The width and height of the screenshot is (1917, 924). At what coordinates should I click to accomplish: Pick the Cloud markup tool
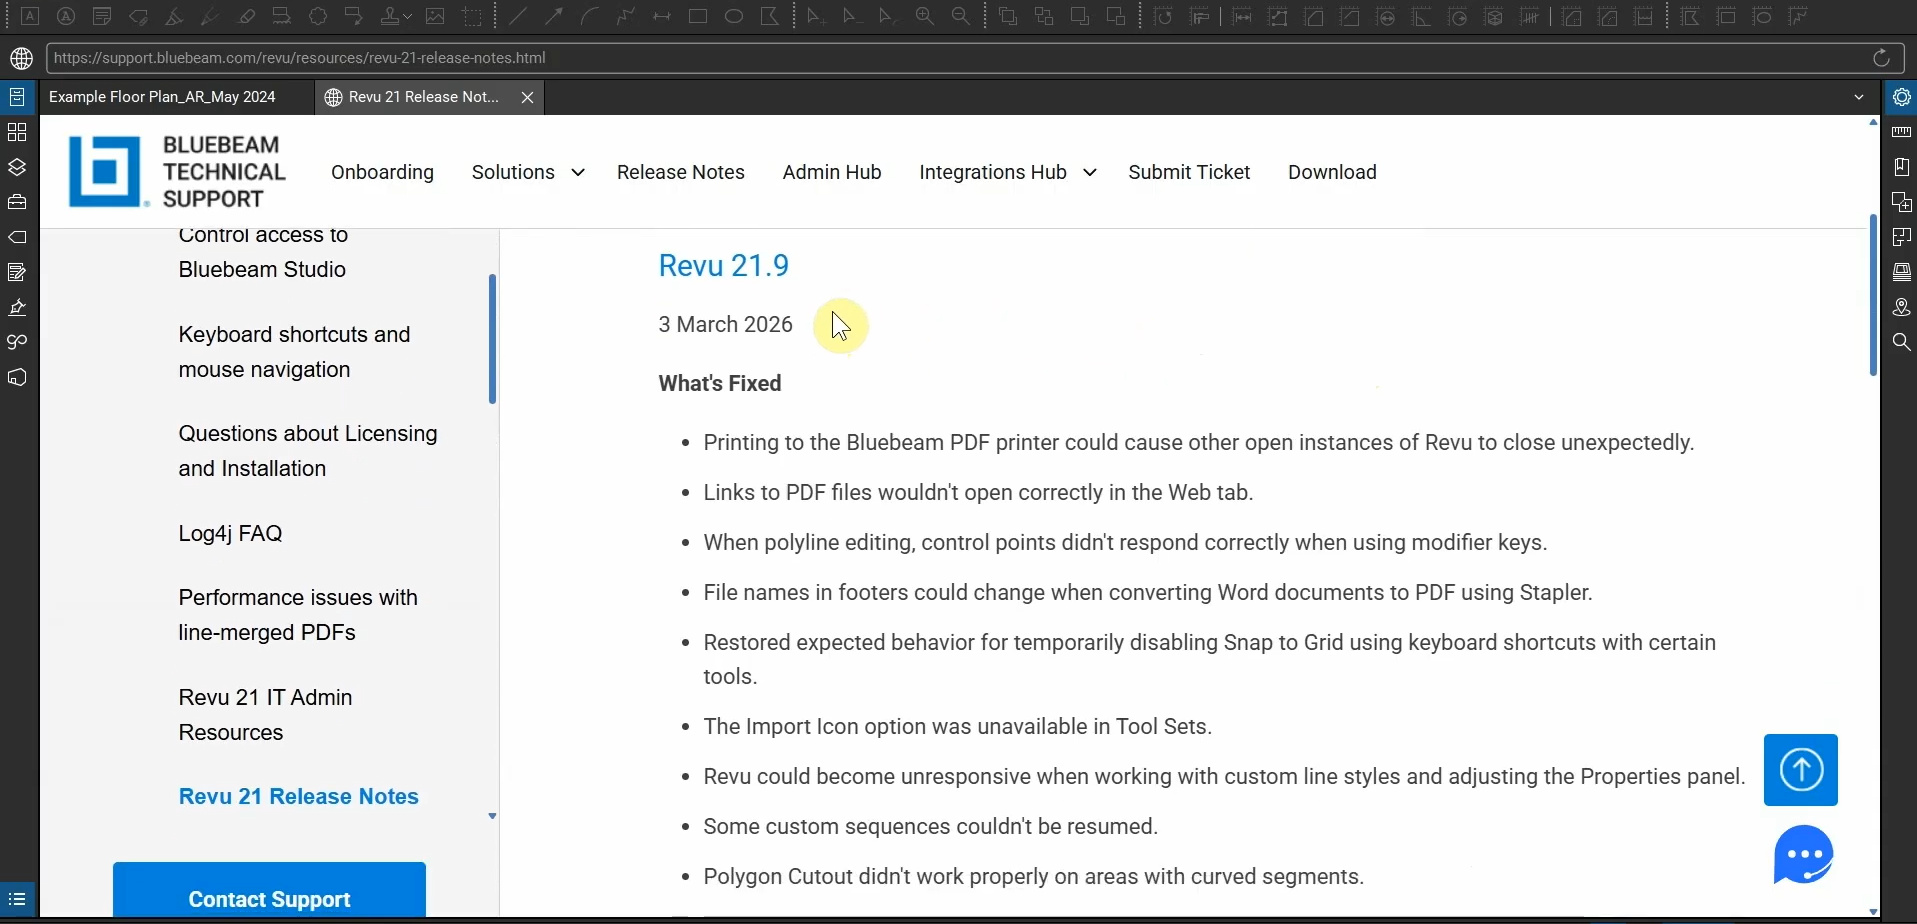[x=318, y=17]
